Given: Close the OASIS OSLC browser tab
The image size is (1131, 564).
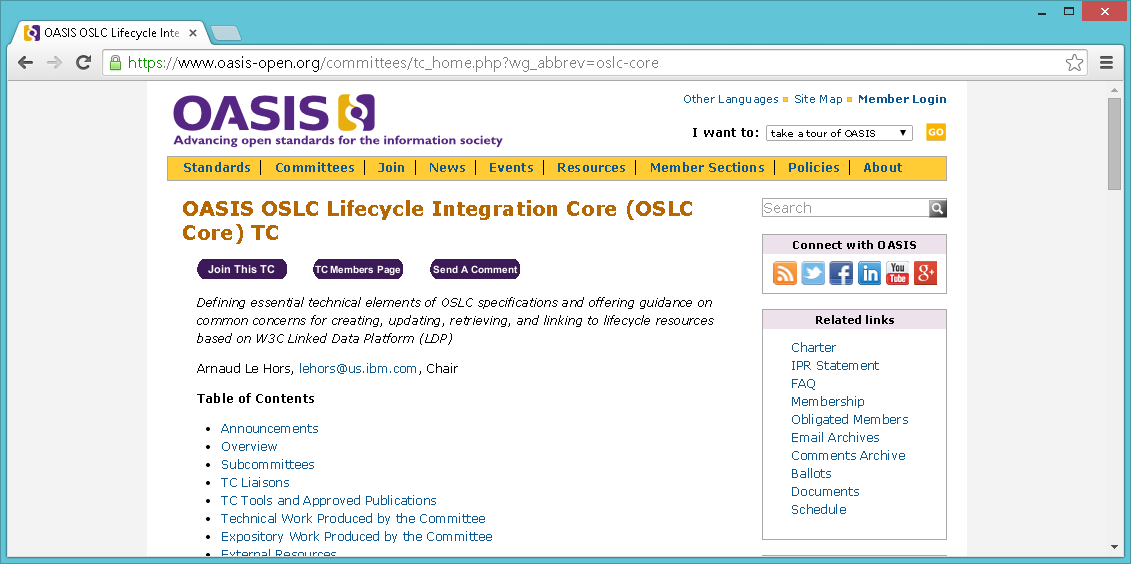Looking at the screenshot, I should 193,33.
